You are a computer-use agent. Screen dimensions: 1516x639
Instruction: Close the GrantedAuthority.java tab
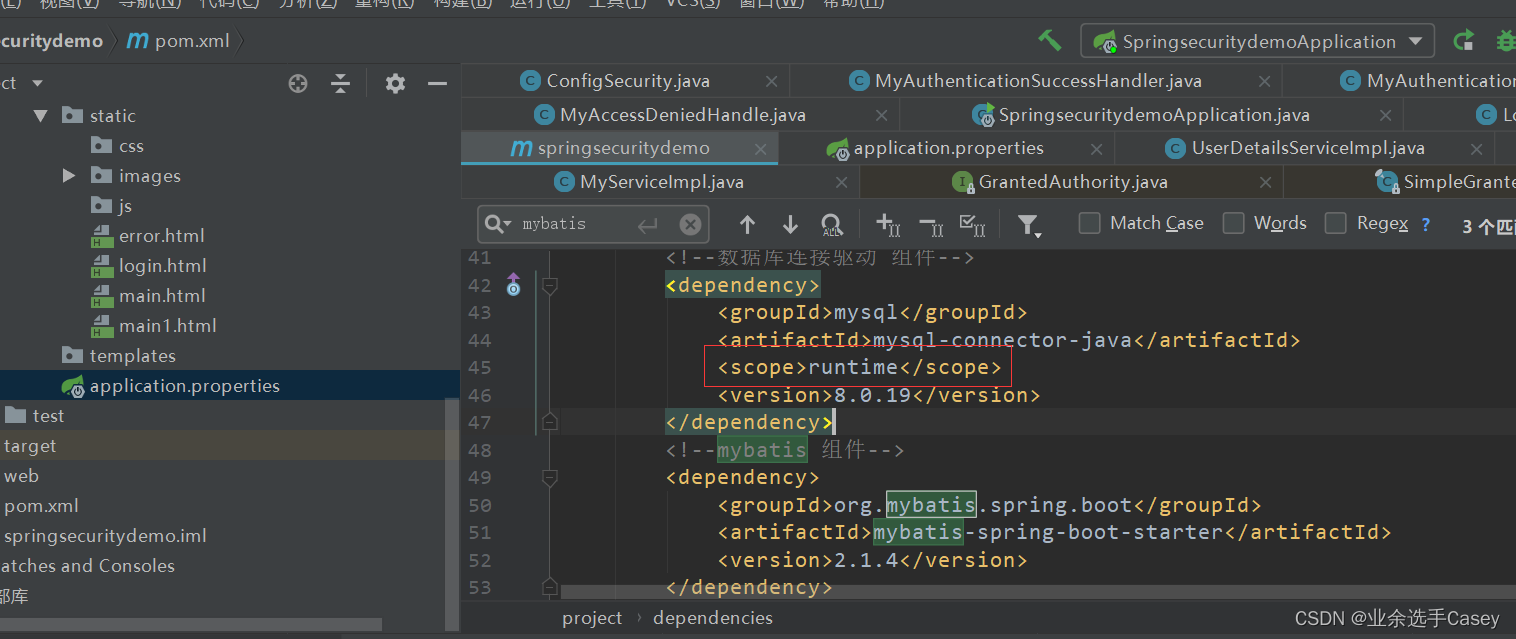pyautogui.click(x=1266, y=183)
